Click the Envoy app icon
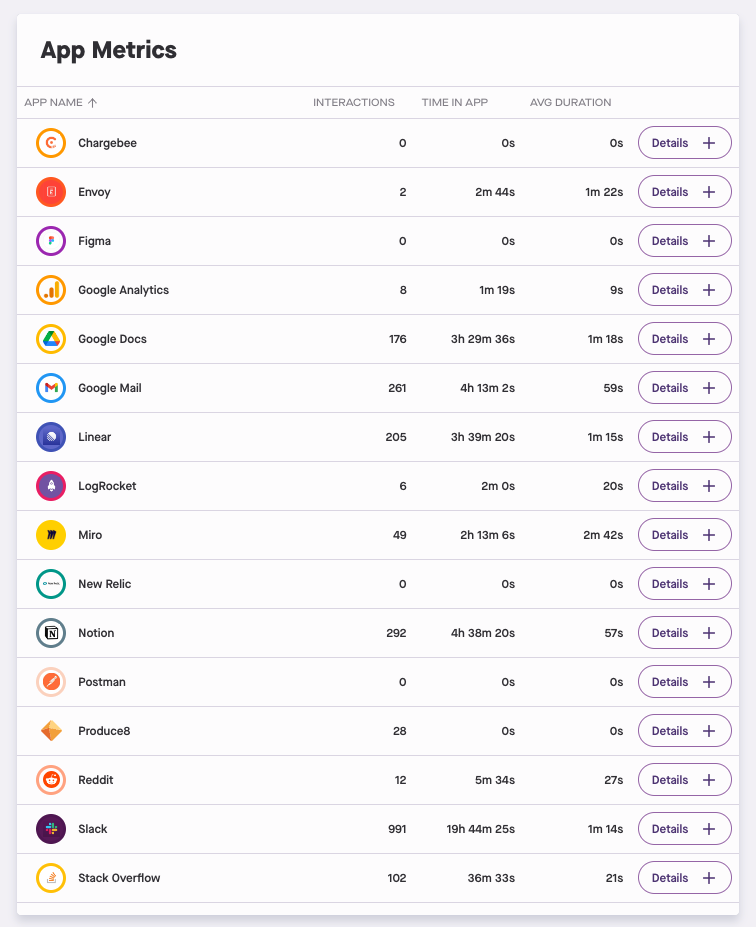This screenshot has height=927, width=756. [x=51, y=192]
